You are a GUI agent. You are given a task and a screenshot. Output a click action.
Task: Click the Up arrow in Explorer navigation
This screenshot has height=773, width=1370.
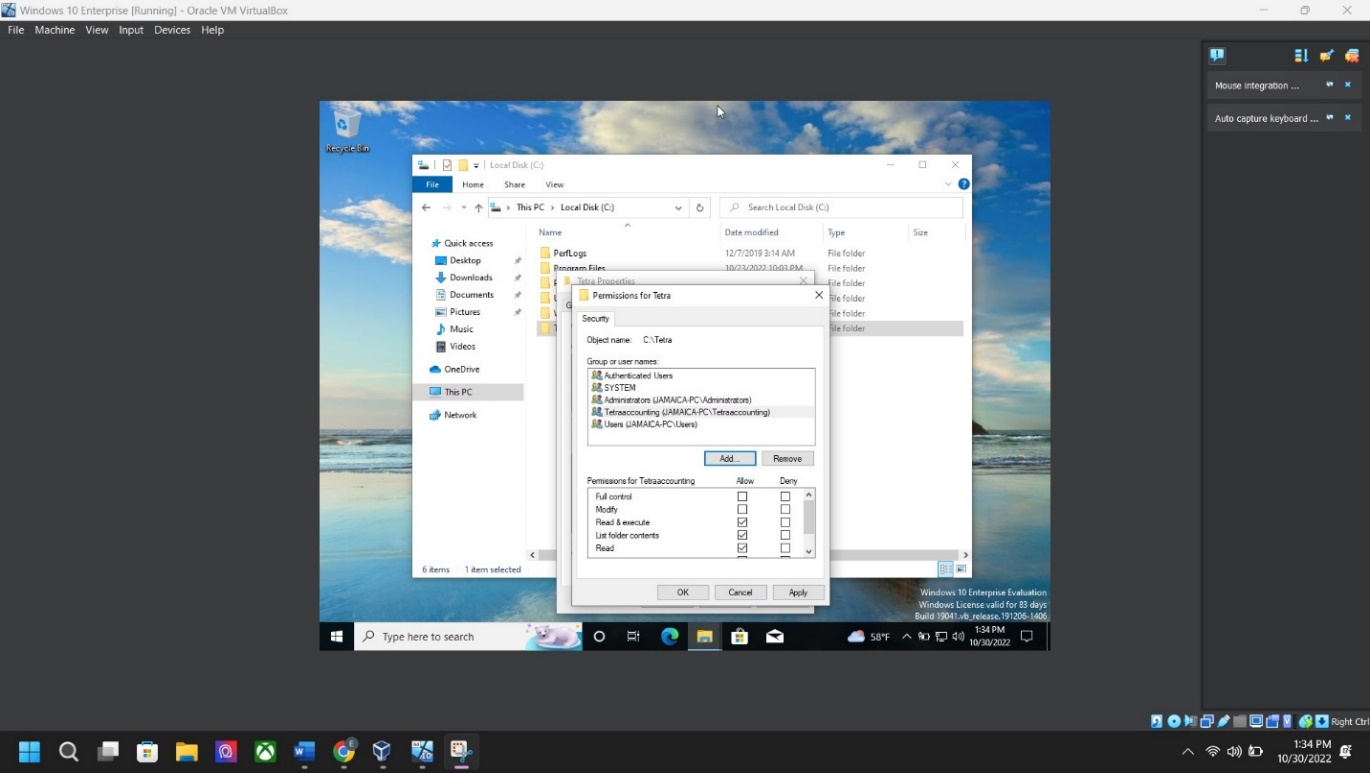click(478, 208)
